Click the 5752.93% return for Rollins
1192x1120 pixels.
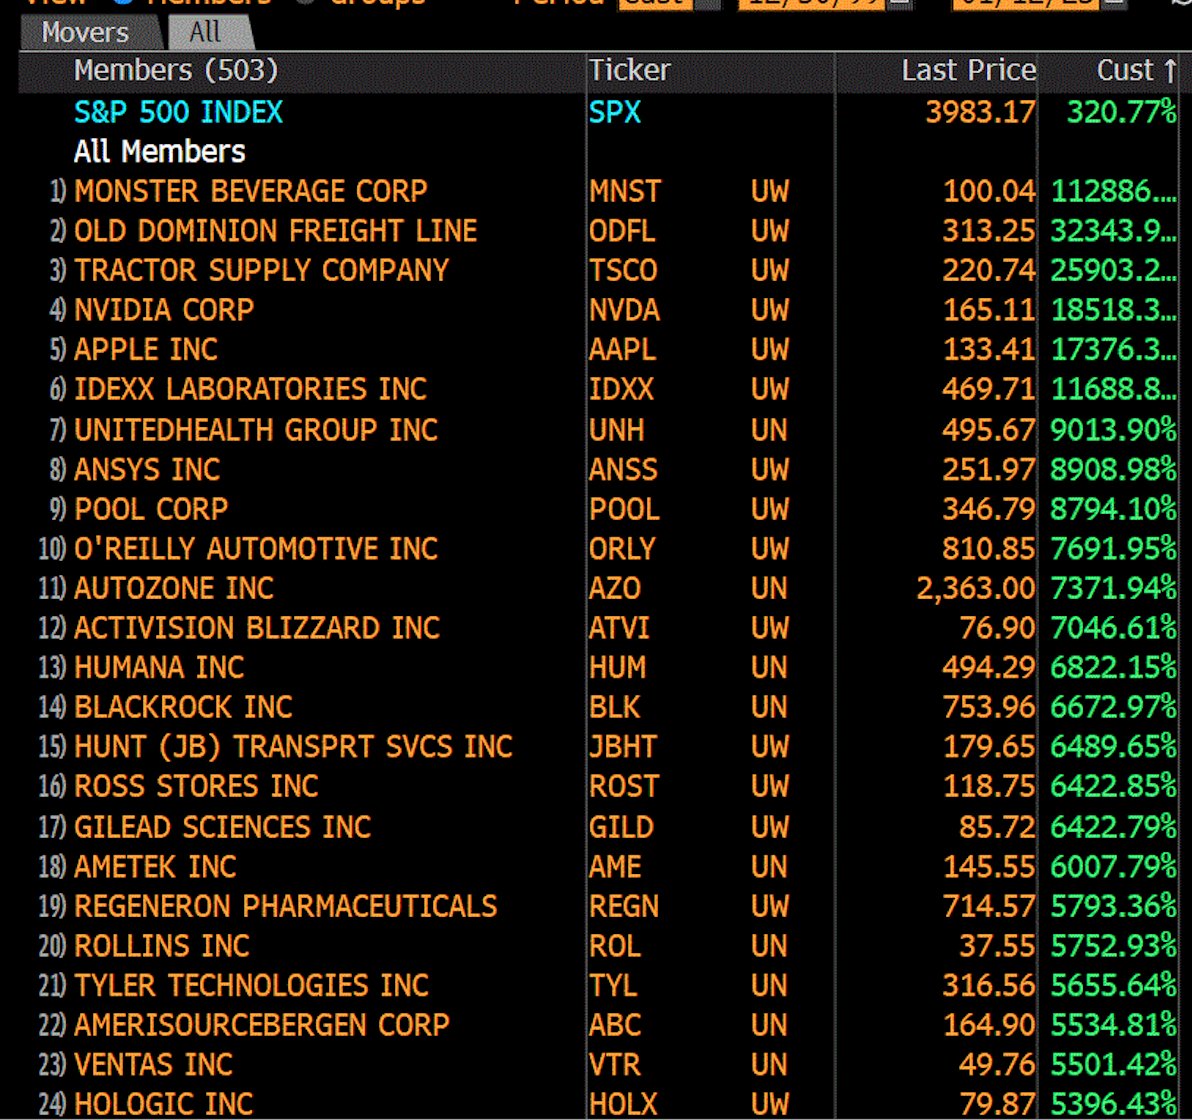click(1113, 946)
